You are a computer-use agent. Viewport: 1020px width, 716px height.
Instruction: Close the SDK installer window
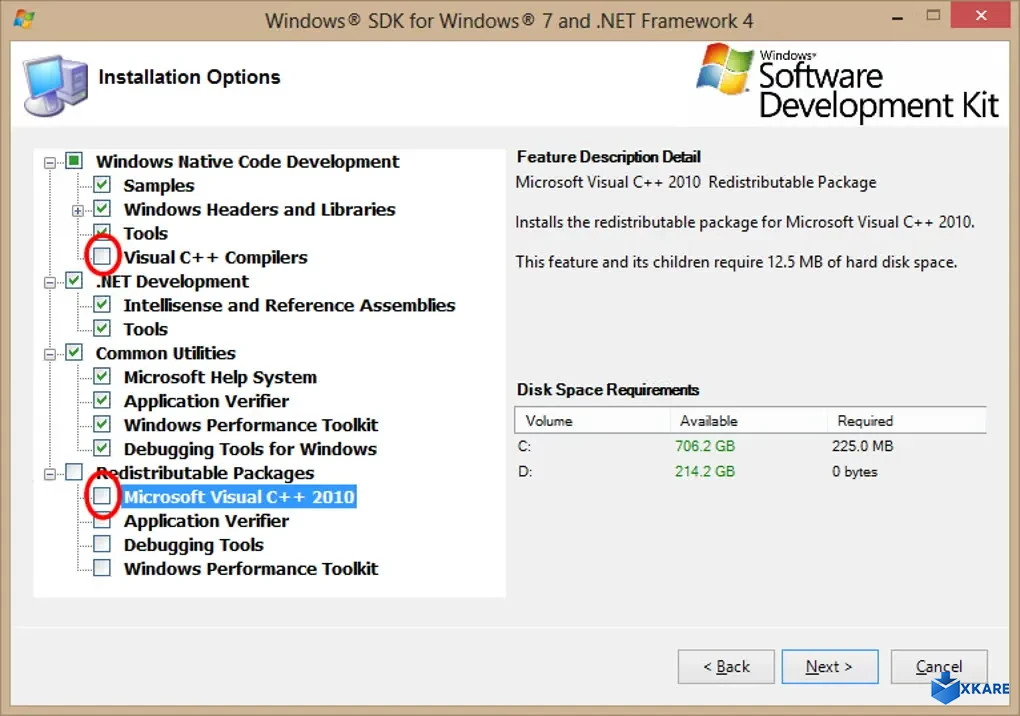click(x=981, y=15)
